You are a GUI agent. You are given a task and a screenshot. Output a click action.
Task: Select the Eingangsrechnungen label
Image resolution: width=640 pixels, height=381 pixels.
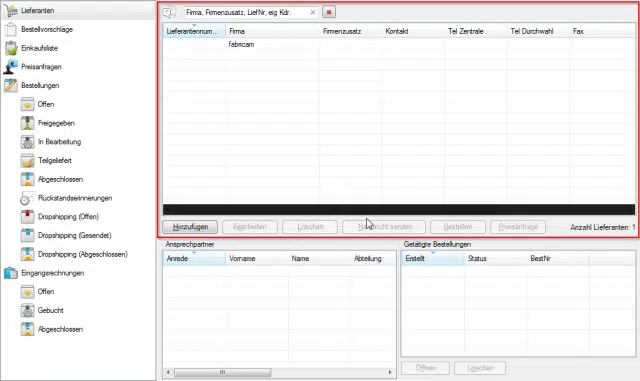click(53, 273)
